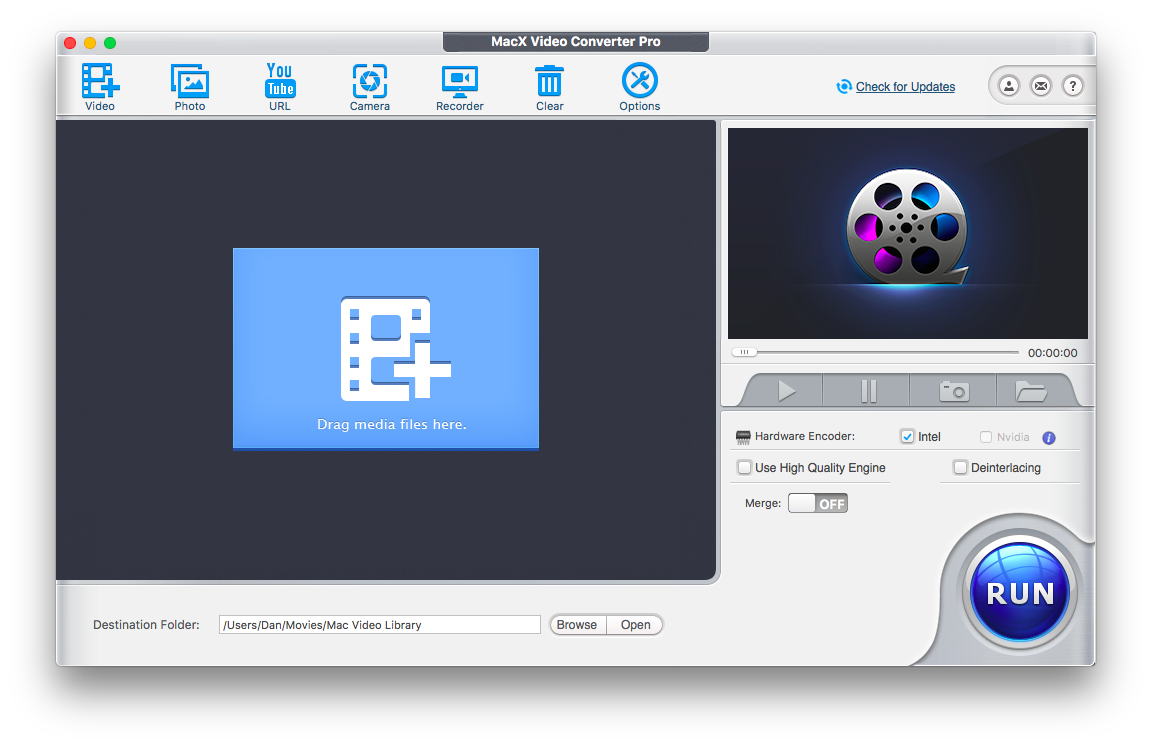Image resolution: width=1152 pixels, height=746 pixels.
Task: Click the film reel preview screen
Action: [907, 234]
